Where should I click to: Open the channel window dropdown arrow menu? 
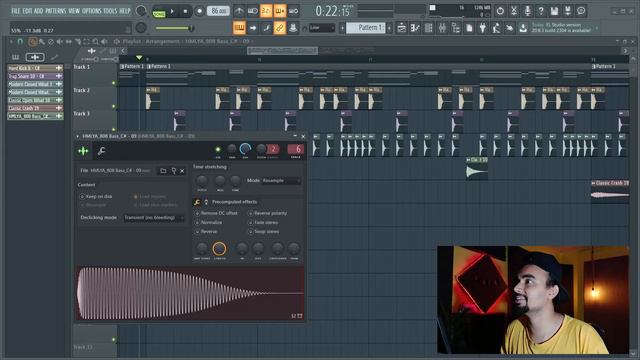(77, 136)
